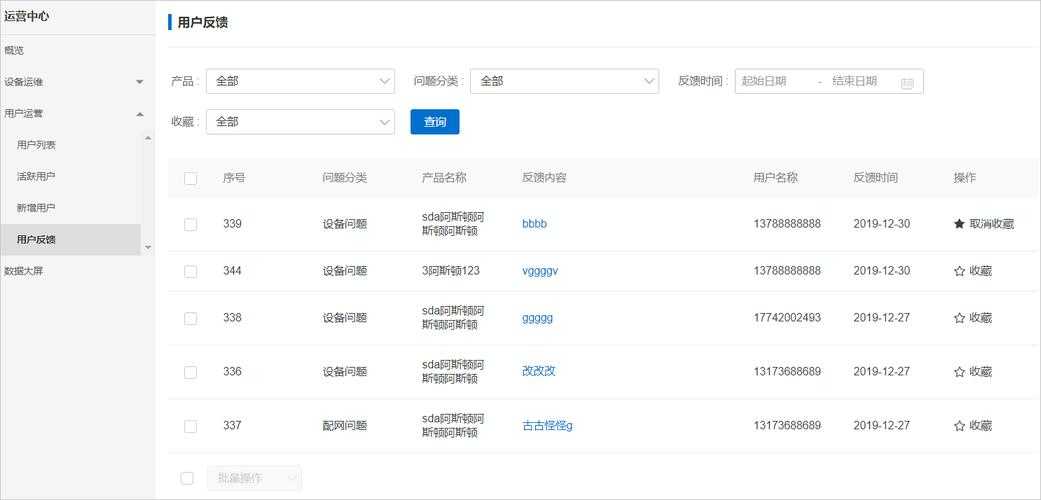
Task: Check the box for row 337
Action: click(x=191, y=426)
